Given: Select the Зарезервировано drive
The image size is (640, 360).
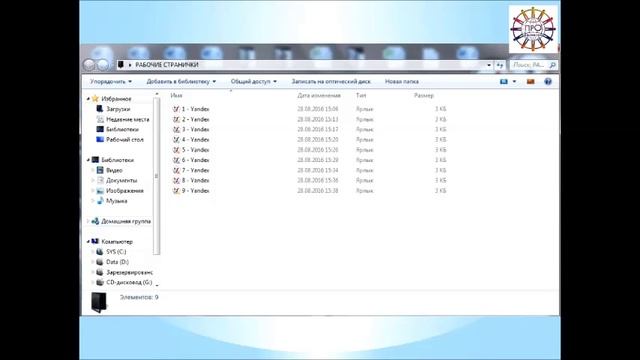Looking at the screenshot, I should (x=129, y=272).
